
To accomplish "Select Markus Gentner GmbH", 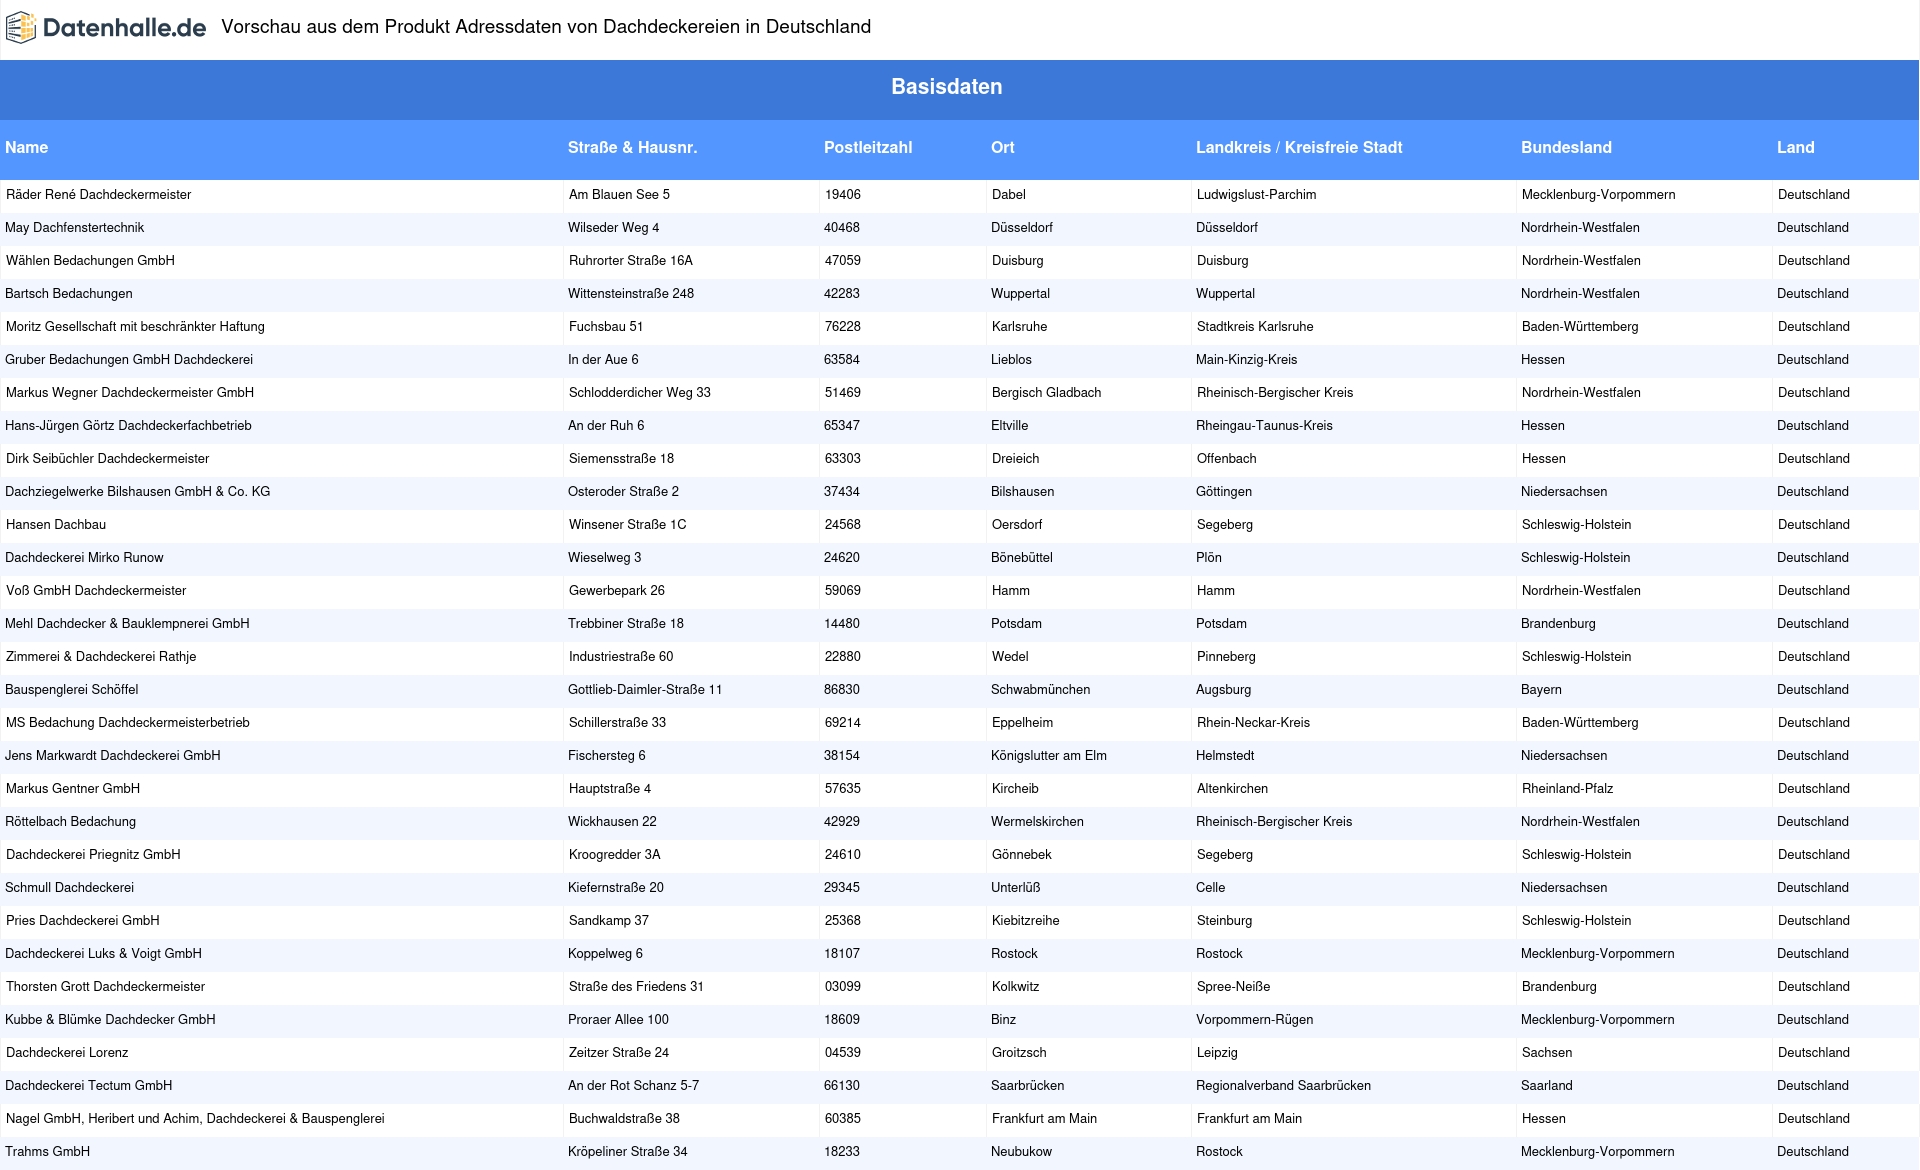I will [x=73, y=789].
